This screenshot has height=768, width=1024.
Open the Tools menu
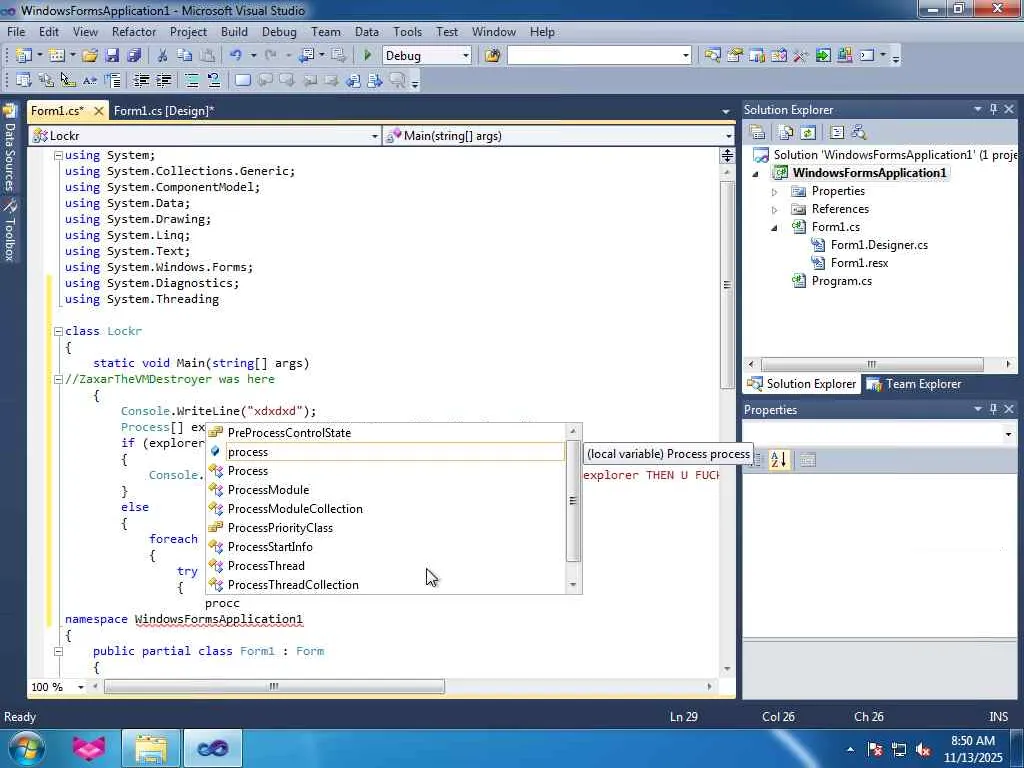408,31
